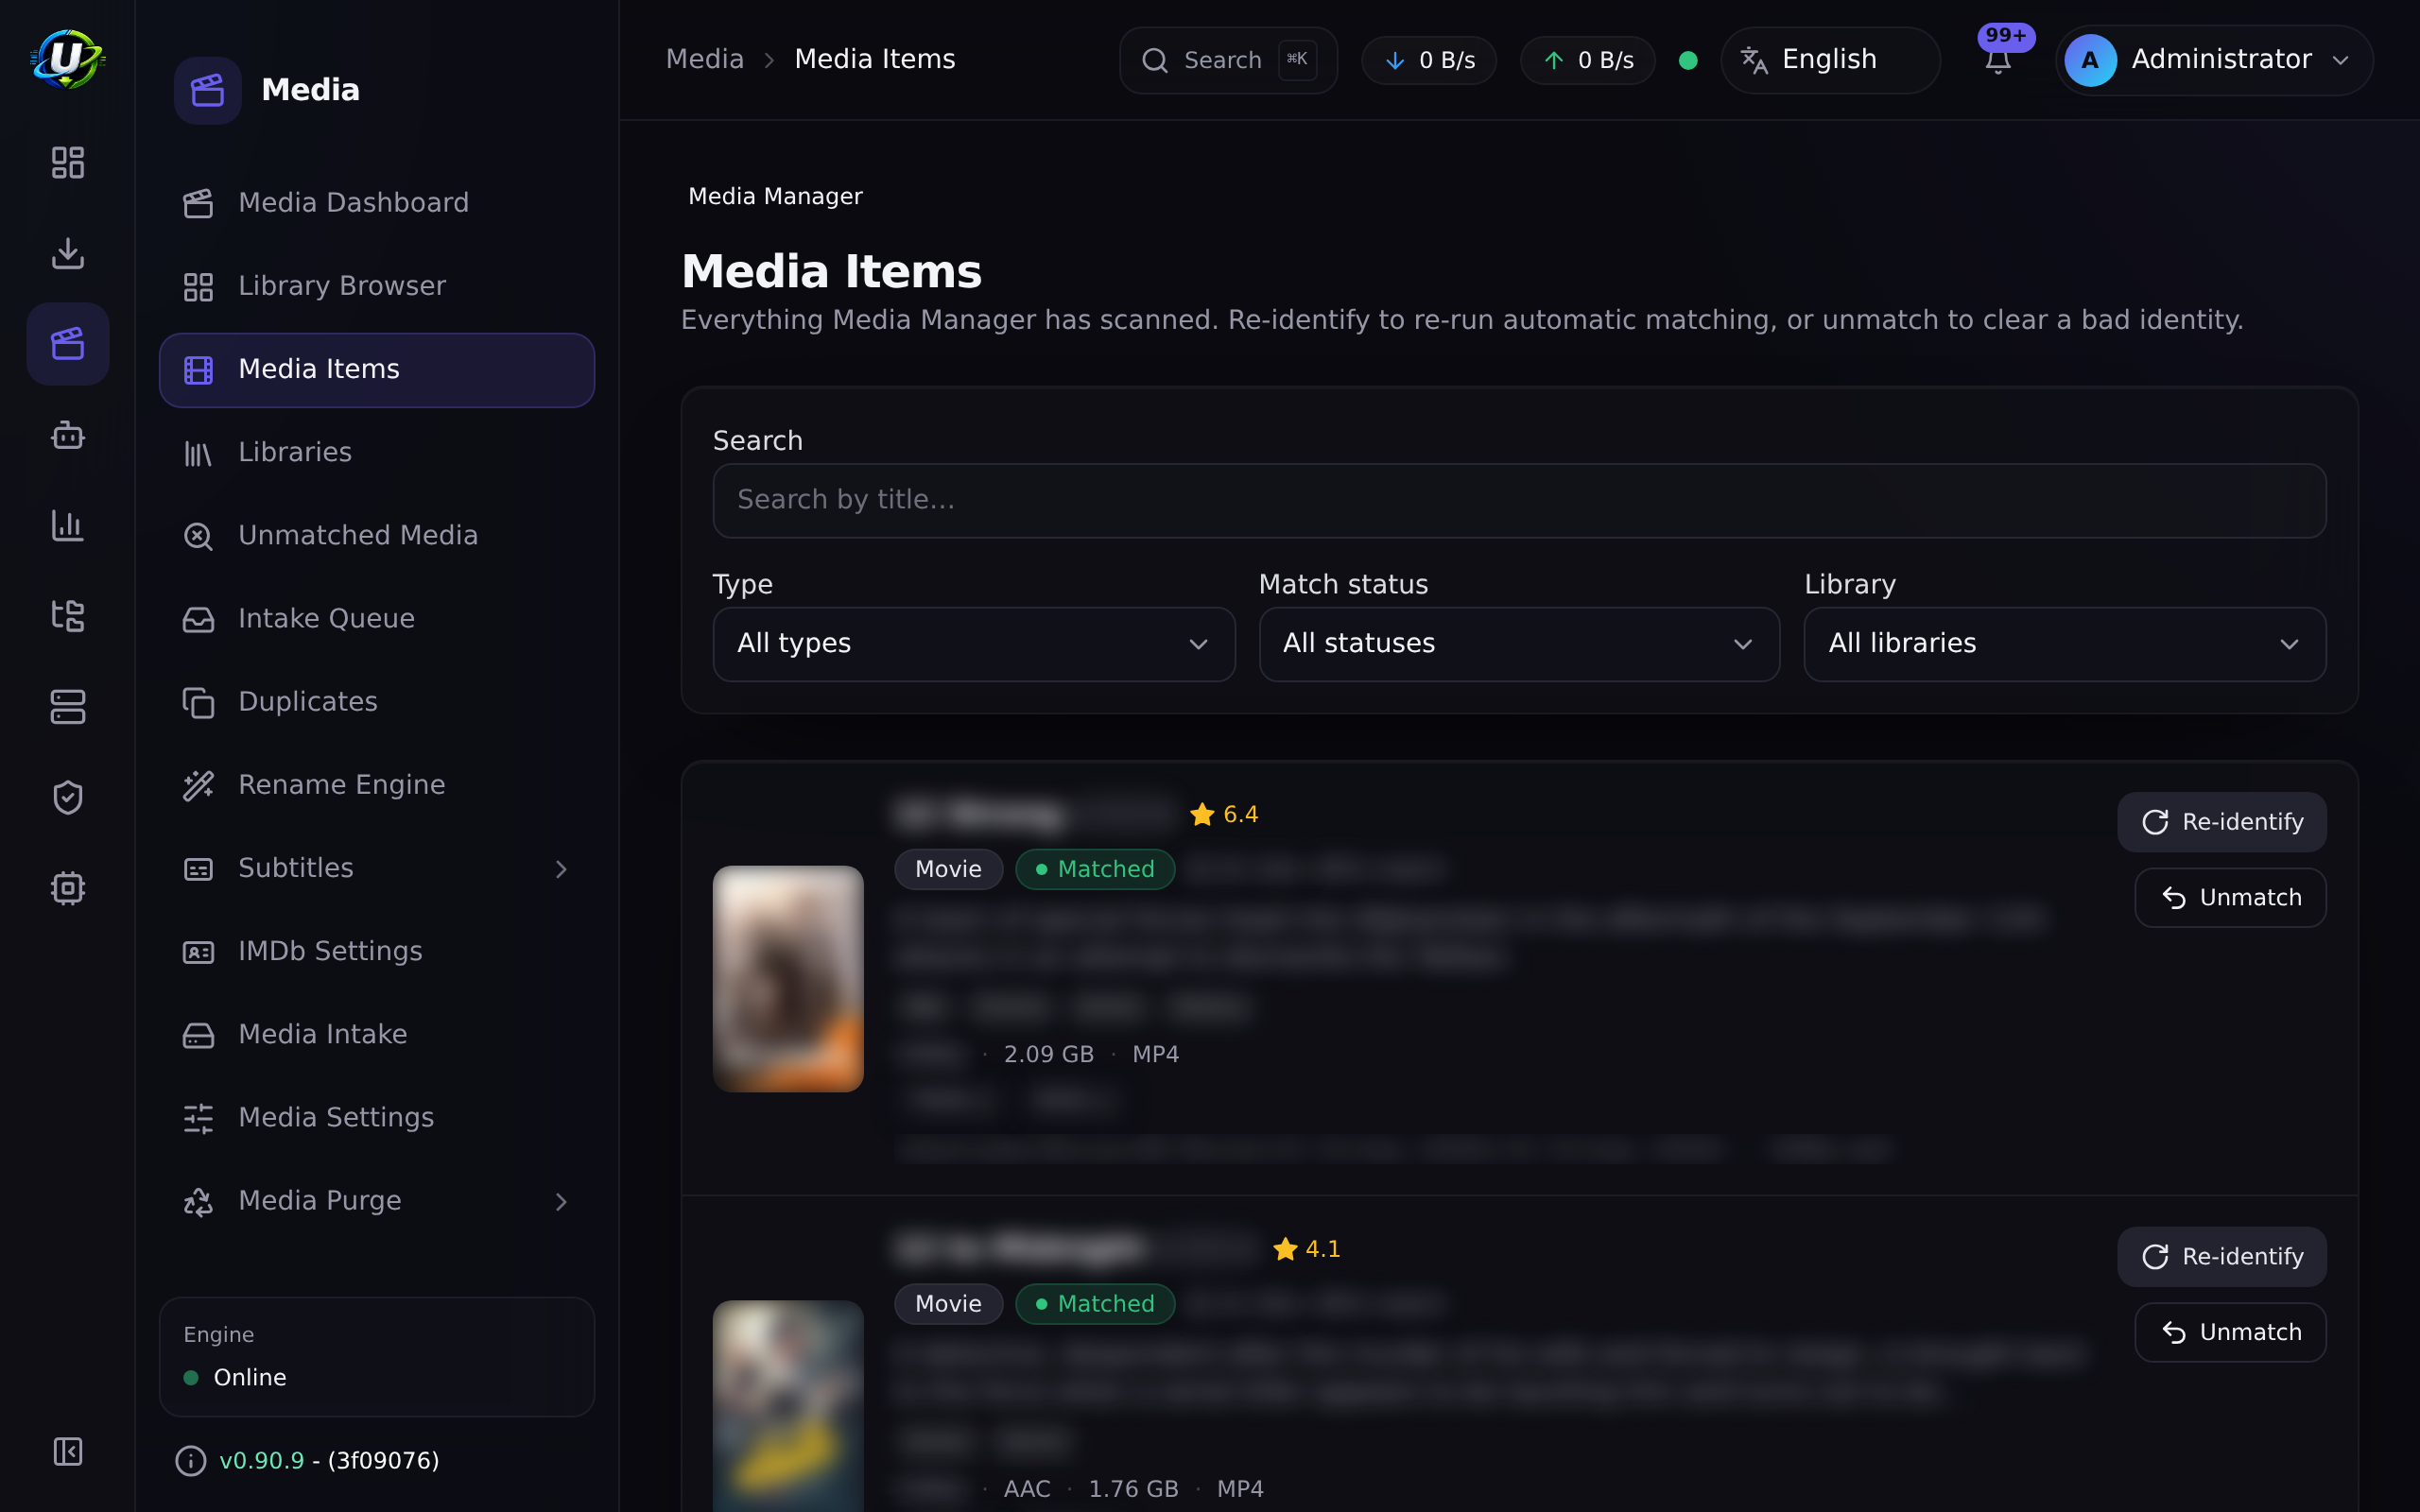This screenshot has height=1512, width=2420.
Task: Open the Match status dropdown All statuses
Action: click(1519, 644)
